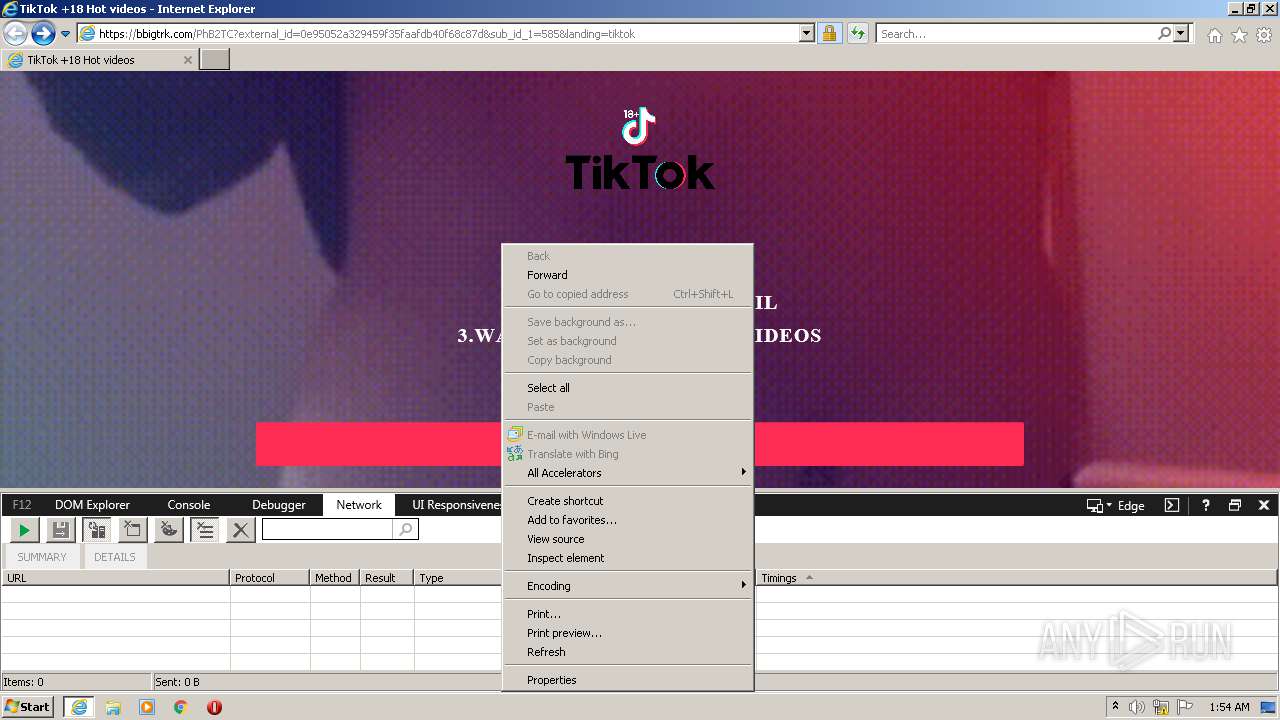Click the search magnifier in browser toolbar
The height and width of the screenshot is (720, 1280).
[x=1165, y=33]
